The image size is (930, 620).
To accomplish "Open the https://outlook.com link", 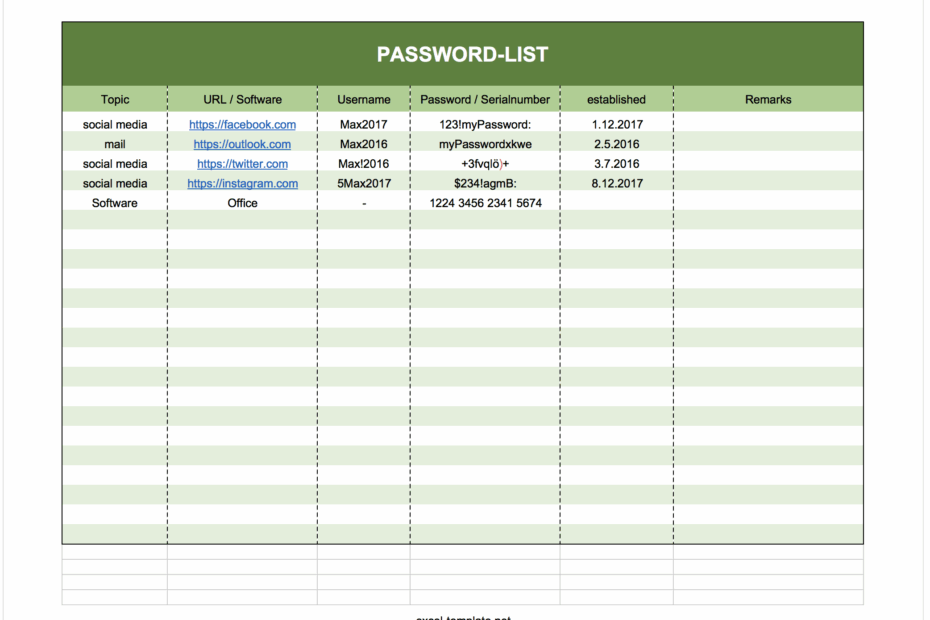I will [x=243, y=144].
